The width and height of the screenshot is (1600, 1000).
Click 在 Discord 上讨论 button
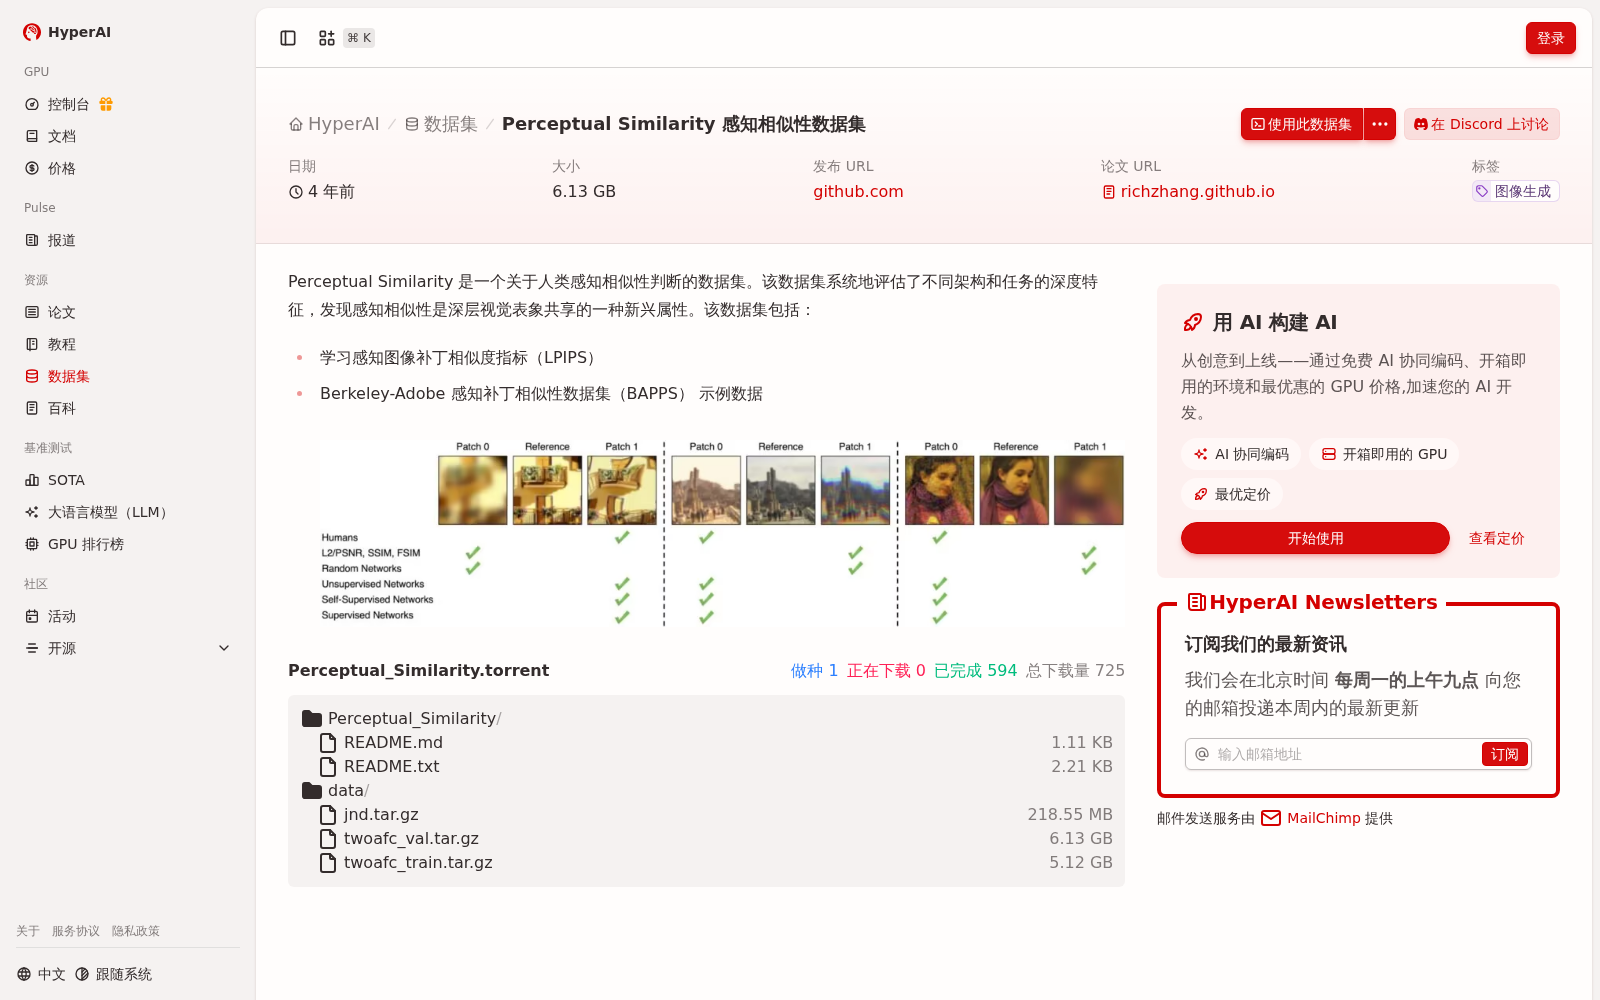(1481, 124)
